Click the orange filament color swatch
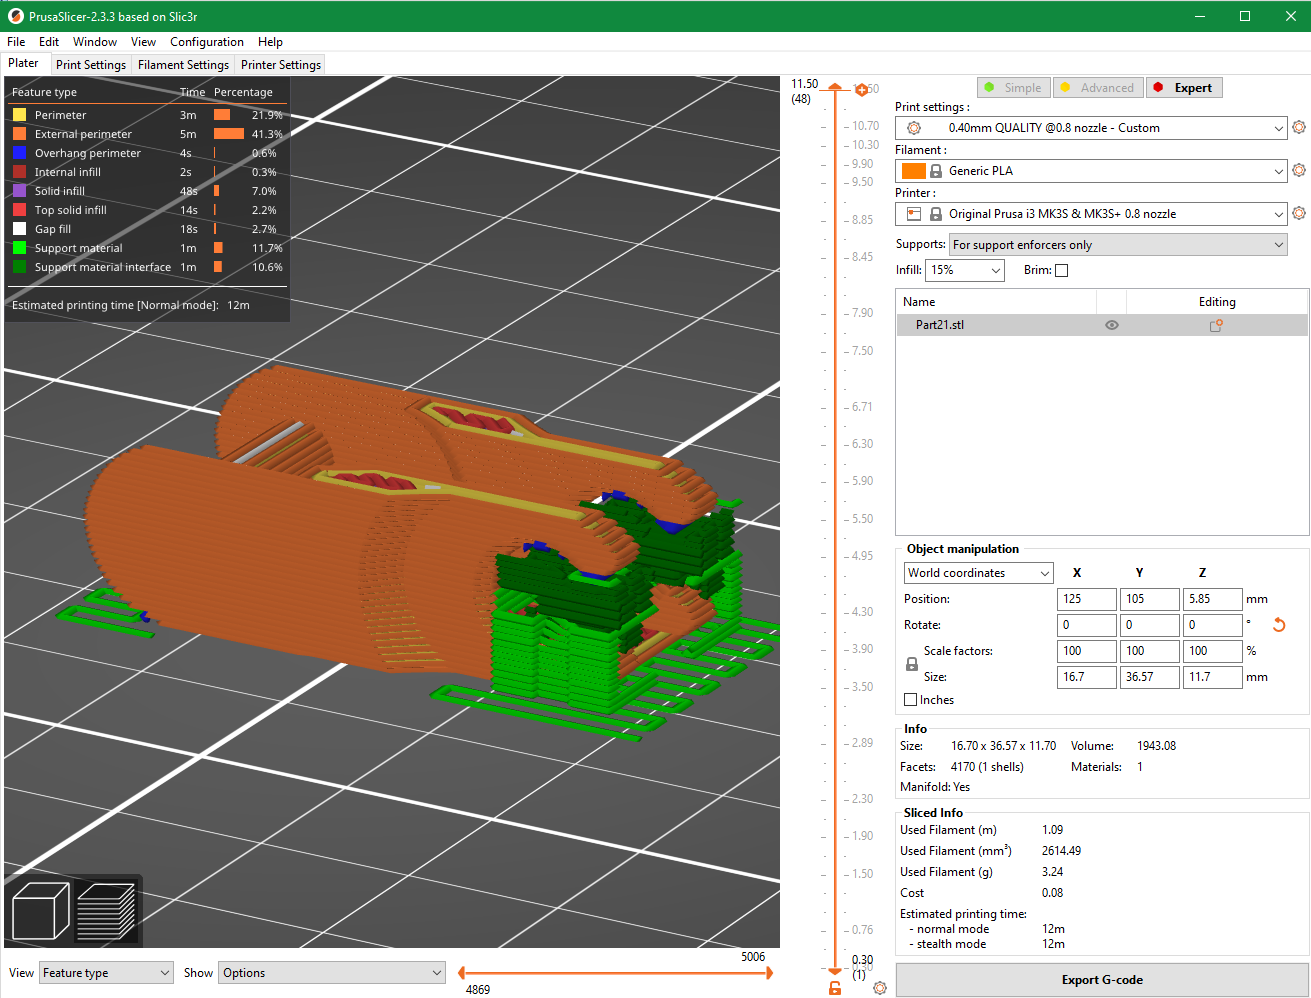 coord(913,171)
